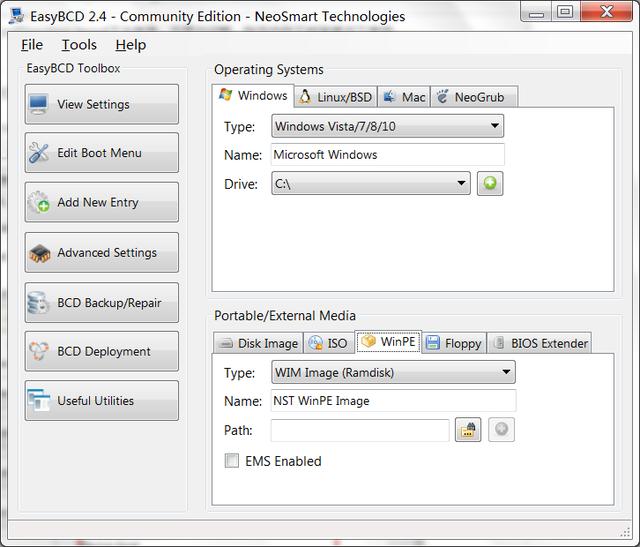The width and height of the screenshot is (640, 547).
Task: Click the empty Path input field
Action: tap(360, 430)
